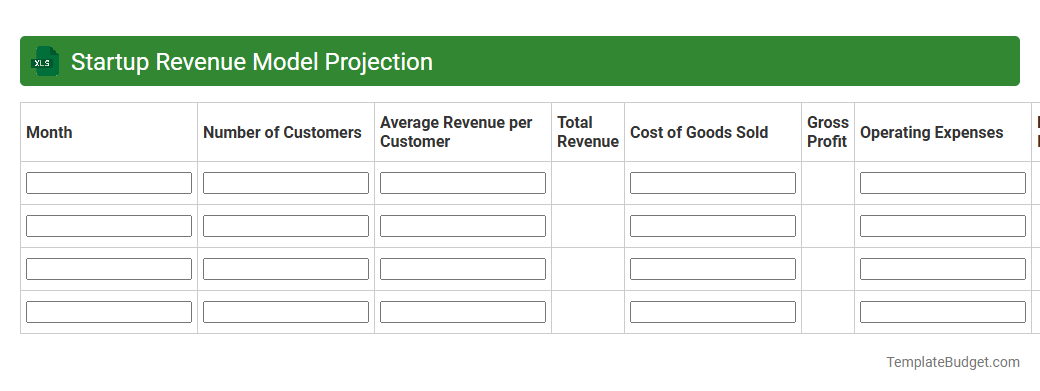Open the TemplateBudget.com link
The height and width of the screenshot is (391, 1040).
point(952,363)
